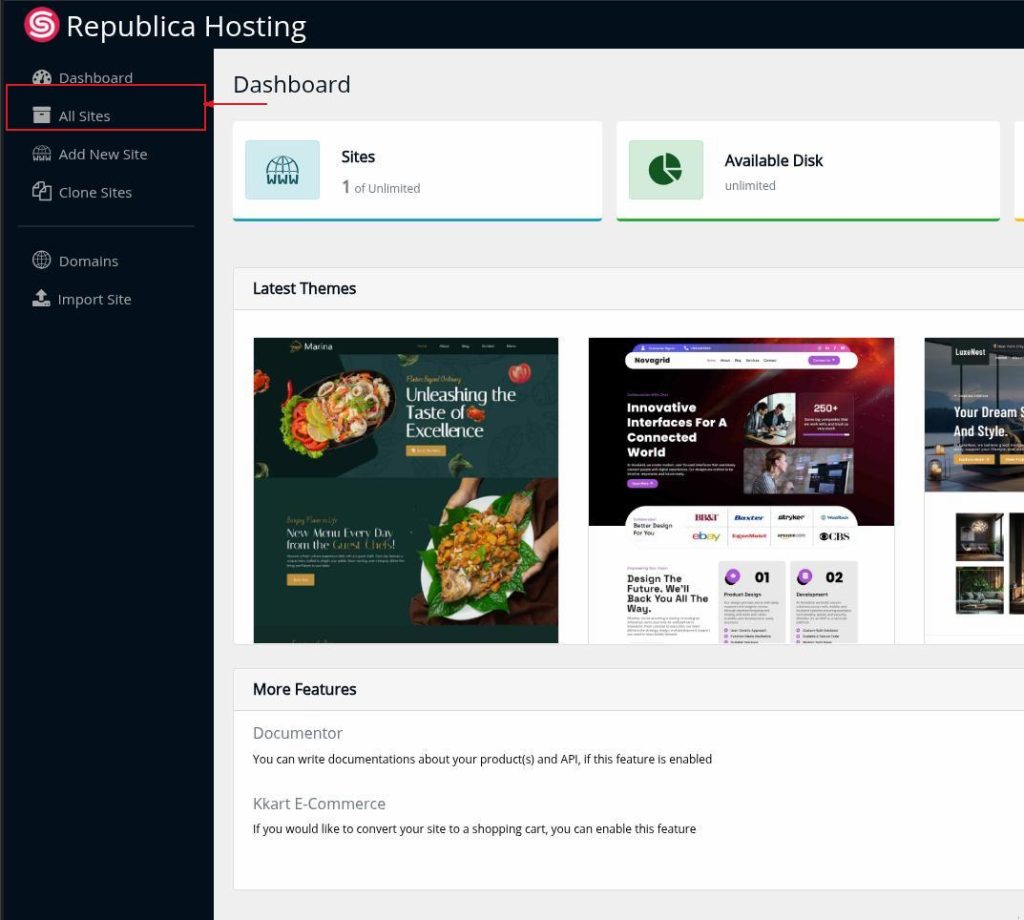Select Add New Site menu entry
This screenshot has width=1024, height=920.
click(x=102, y=154)
